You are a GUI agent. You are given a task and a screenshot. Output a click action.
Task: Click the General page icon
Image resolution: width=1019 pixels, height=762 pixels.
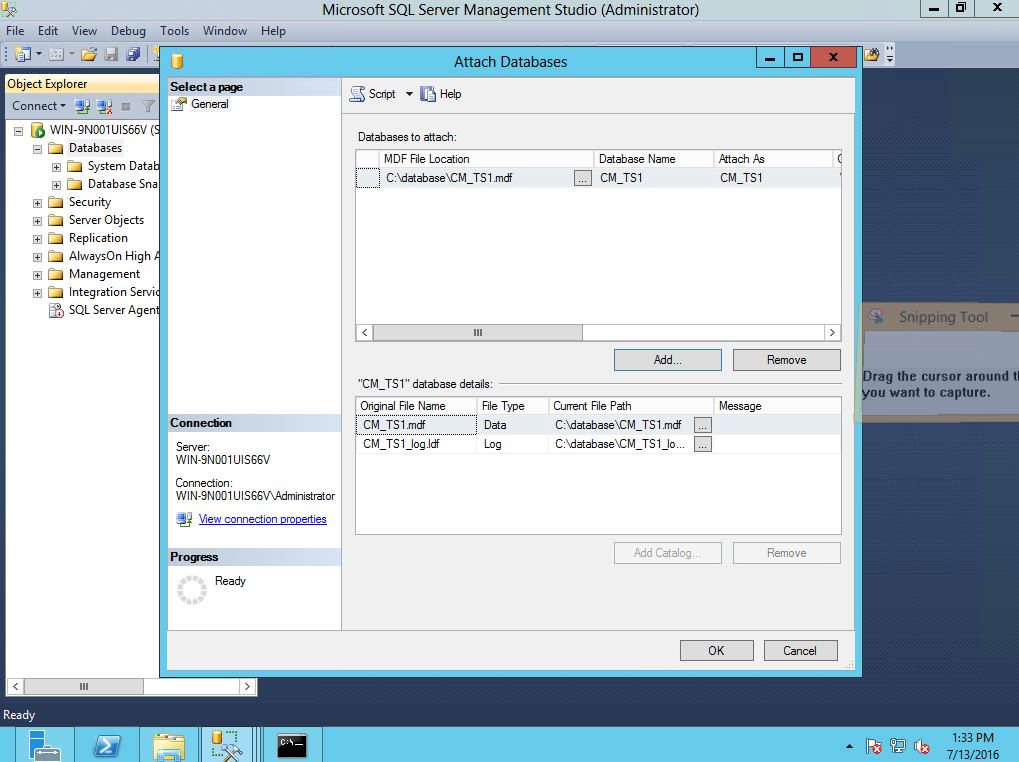pyautogui.click(x=179, y=105)
